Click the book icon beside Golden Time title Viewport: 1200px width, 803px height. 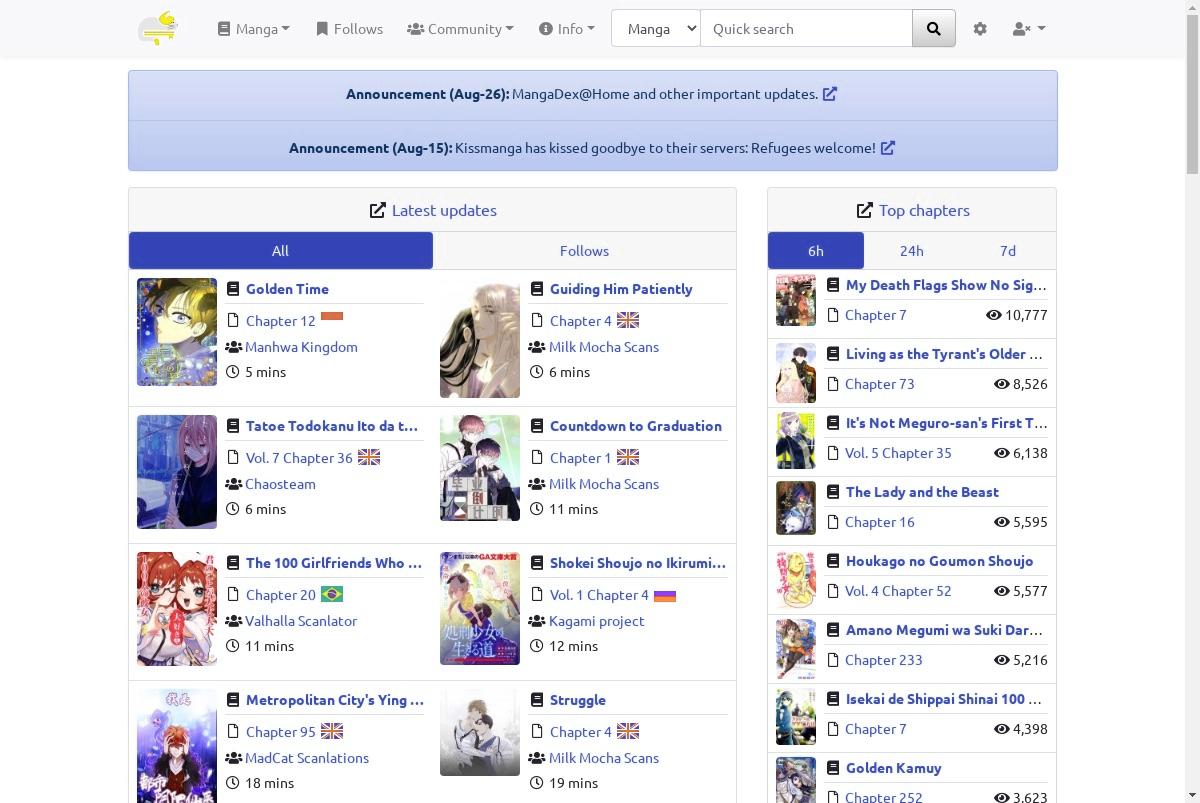[233, 289]
